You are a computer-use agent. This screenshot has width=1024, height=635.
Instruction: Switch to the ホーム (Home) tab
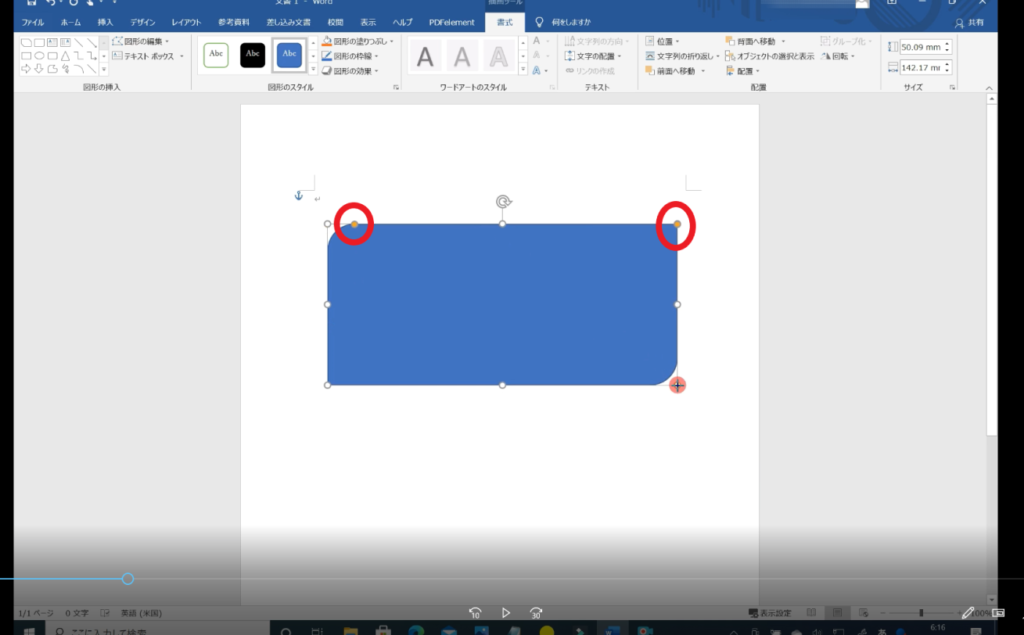click(71, 22)
